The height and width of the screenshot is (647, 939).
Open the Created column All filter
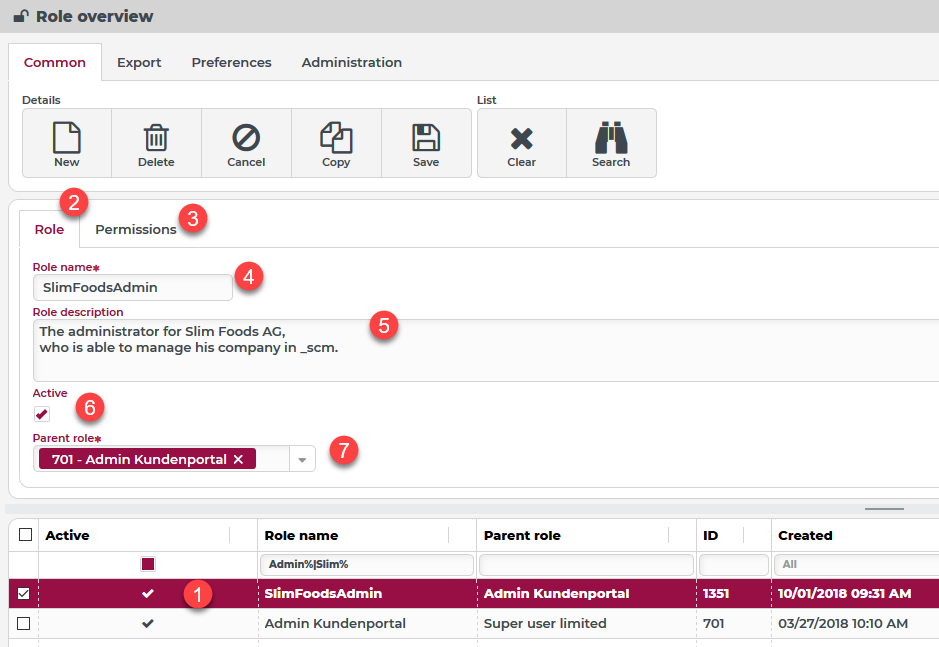pos(855,565)
